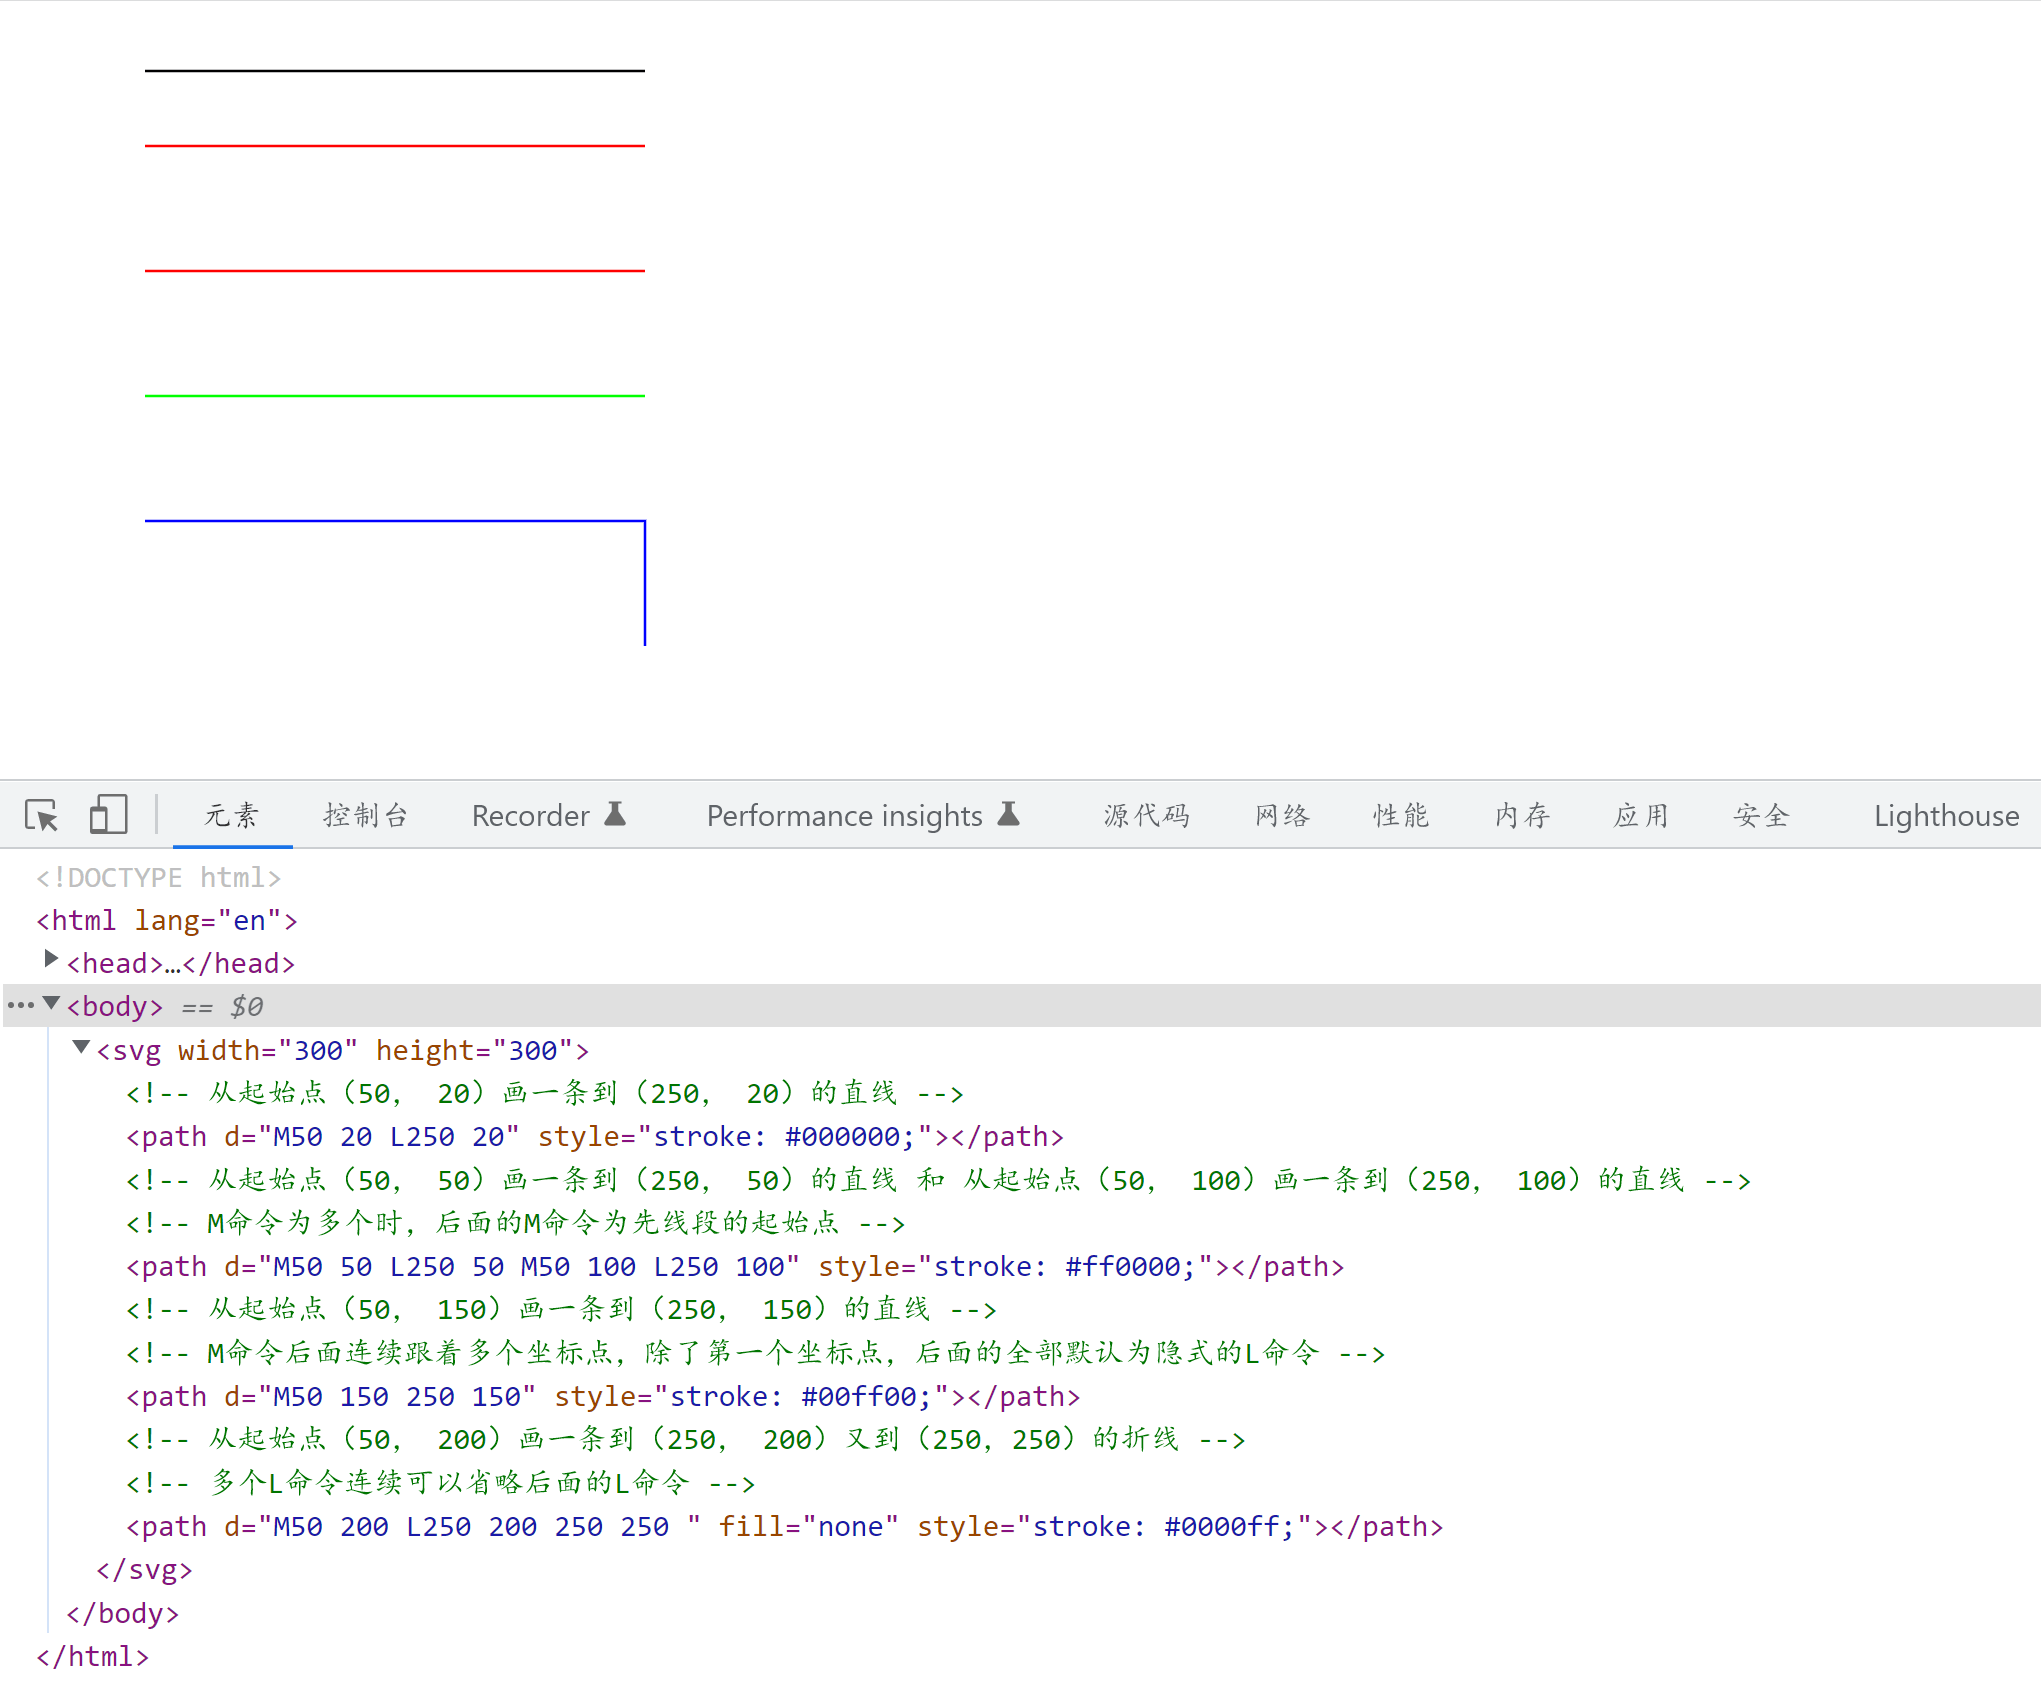2041x1697 pixels.
Task: Expand the head element node
Action: (x=51, y=960)
